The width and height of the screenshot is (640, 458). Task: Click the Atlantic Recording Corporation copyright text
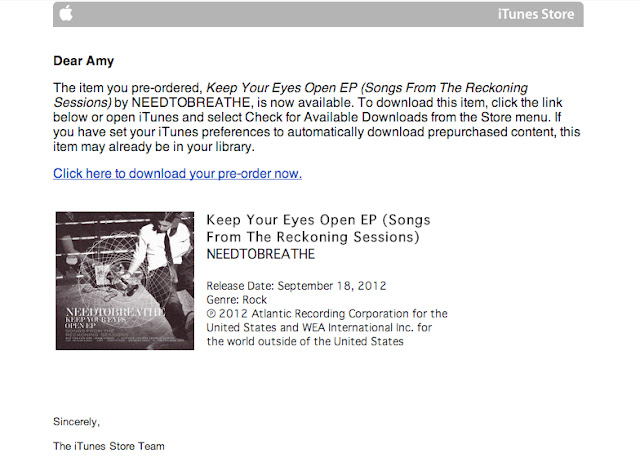(327, 327)
